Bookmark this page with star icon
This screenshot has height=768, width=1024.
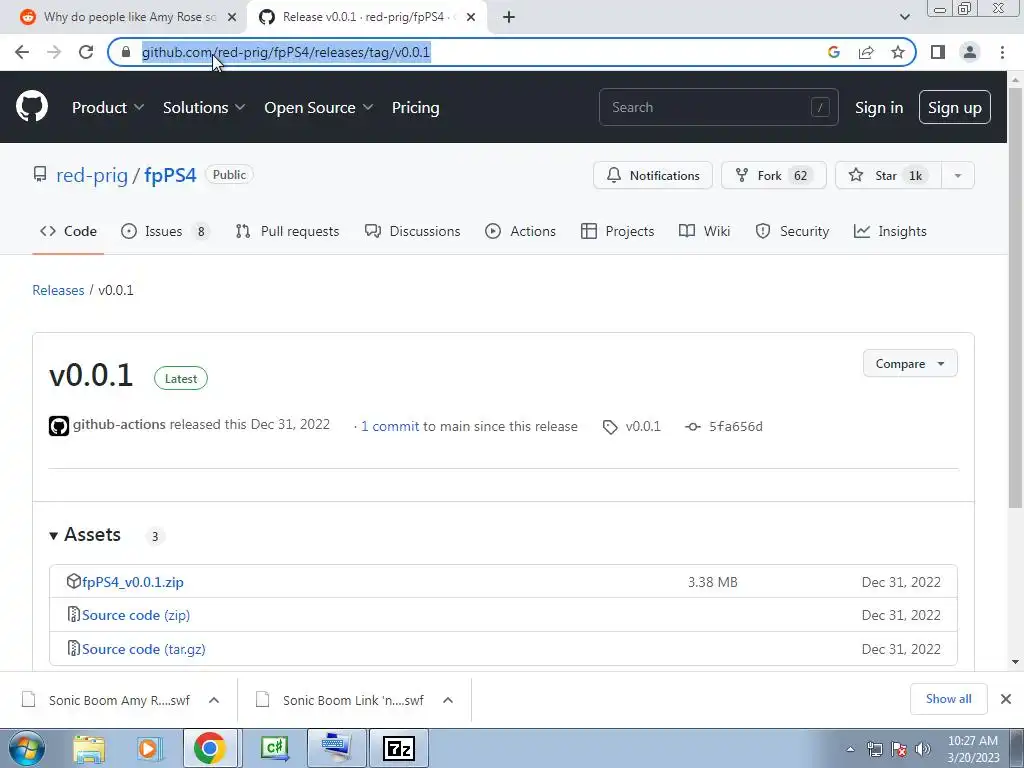pos(898,52)
